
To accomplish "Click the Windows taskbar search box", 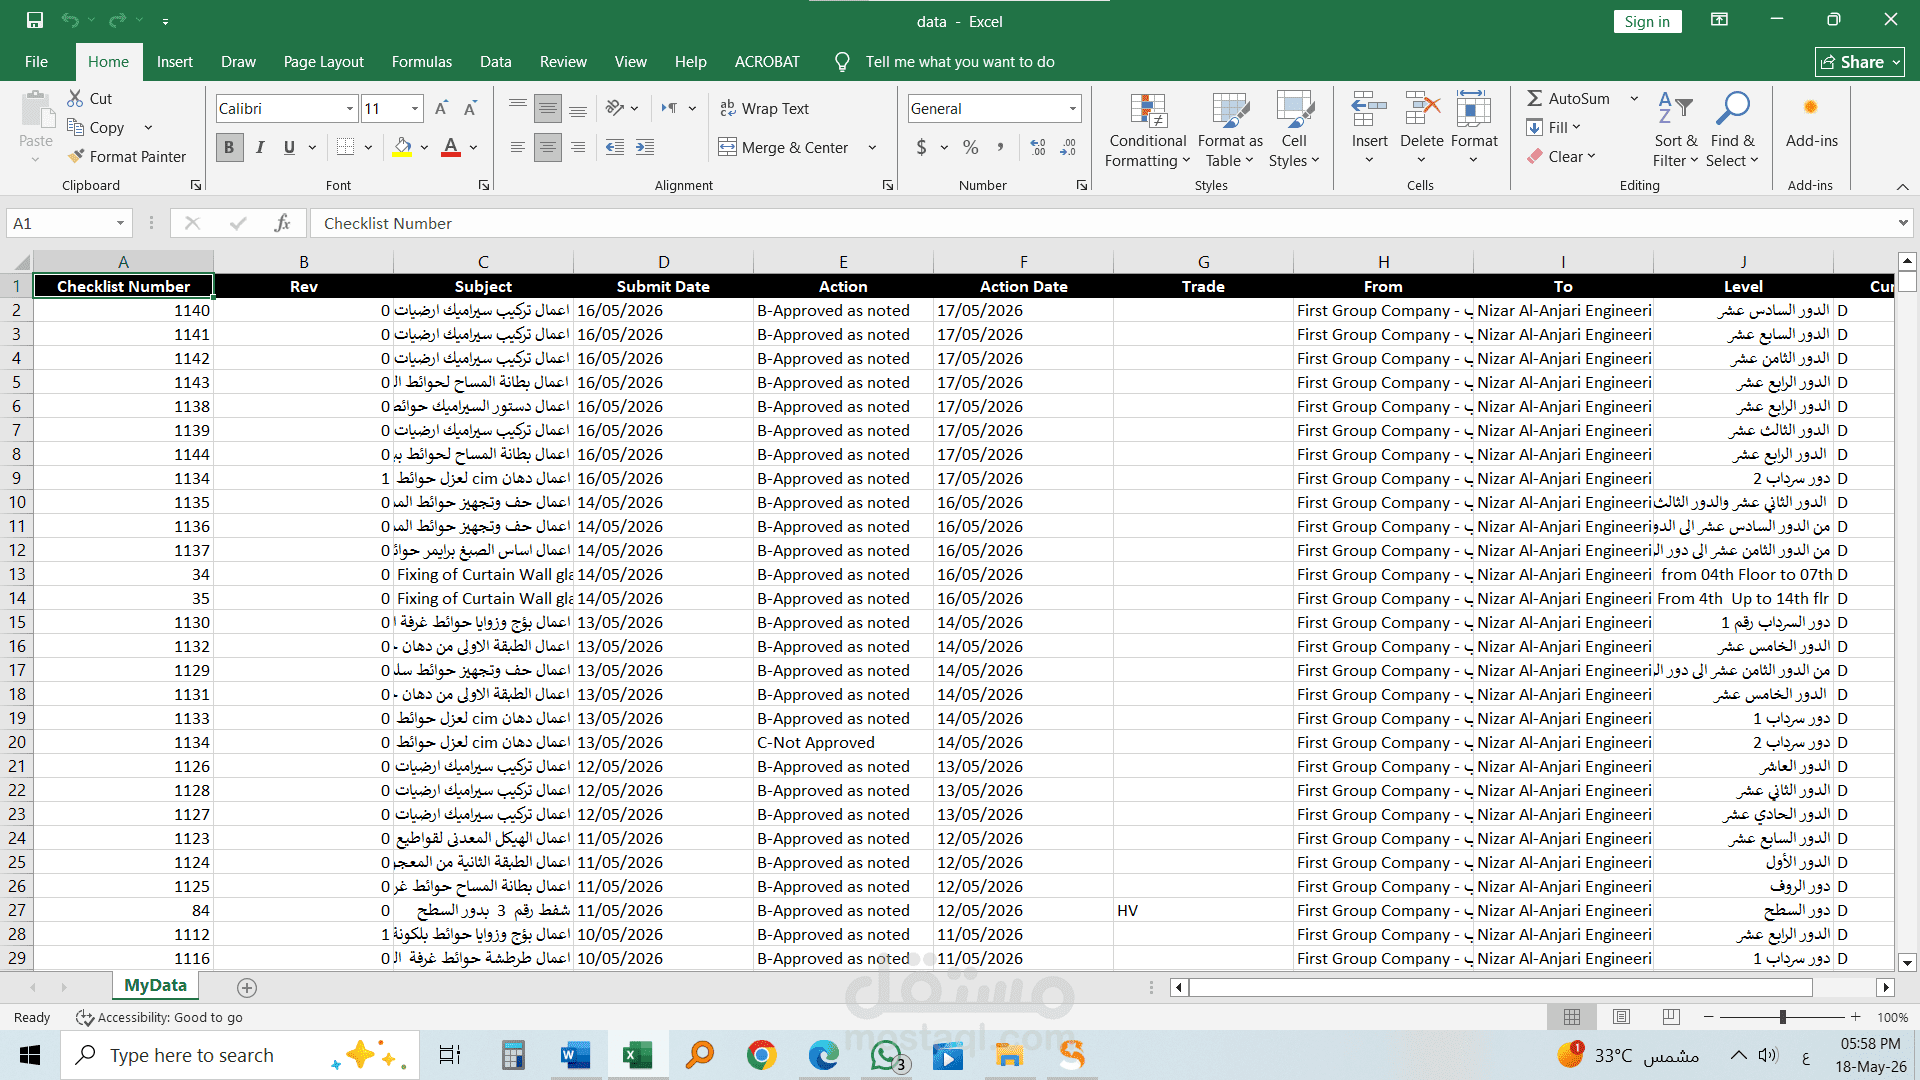I will pos(240,1055).
